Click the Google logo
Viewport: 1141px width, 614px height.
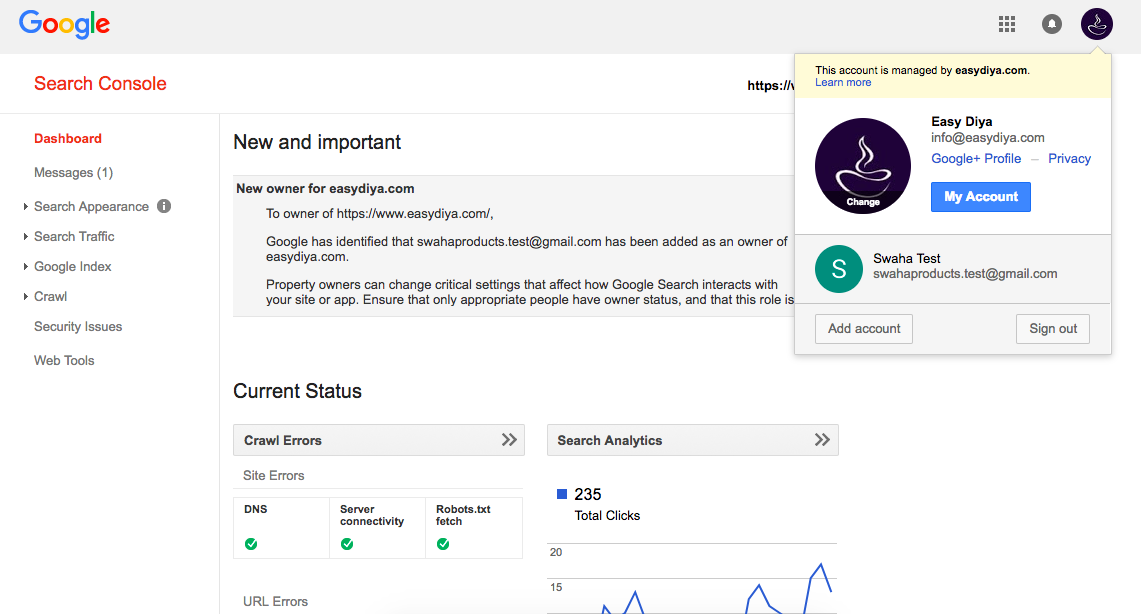(64, 25)
